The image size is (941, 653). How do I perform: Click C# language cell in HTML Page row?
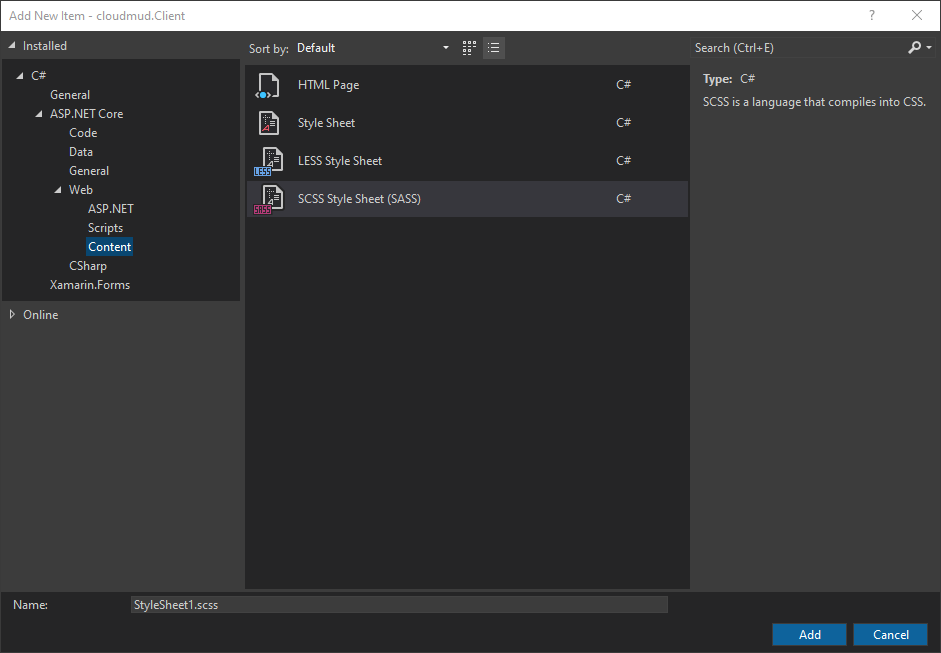623,85
